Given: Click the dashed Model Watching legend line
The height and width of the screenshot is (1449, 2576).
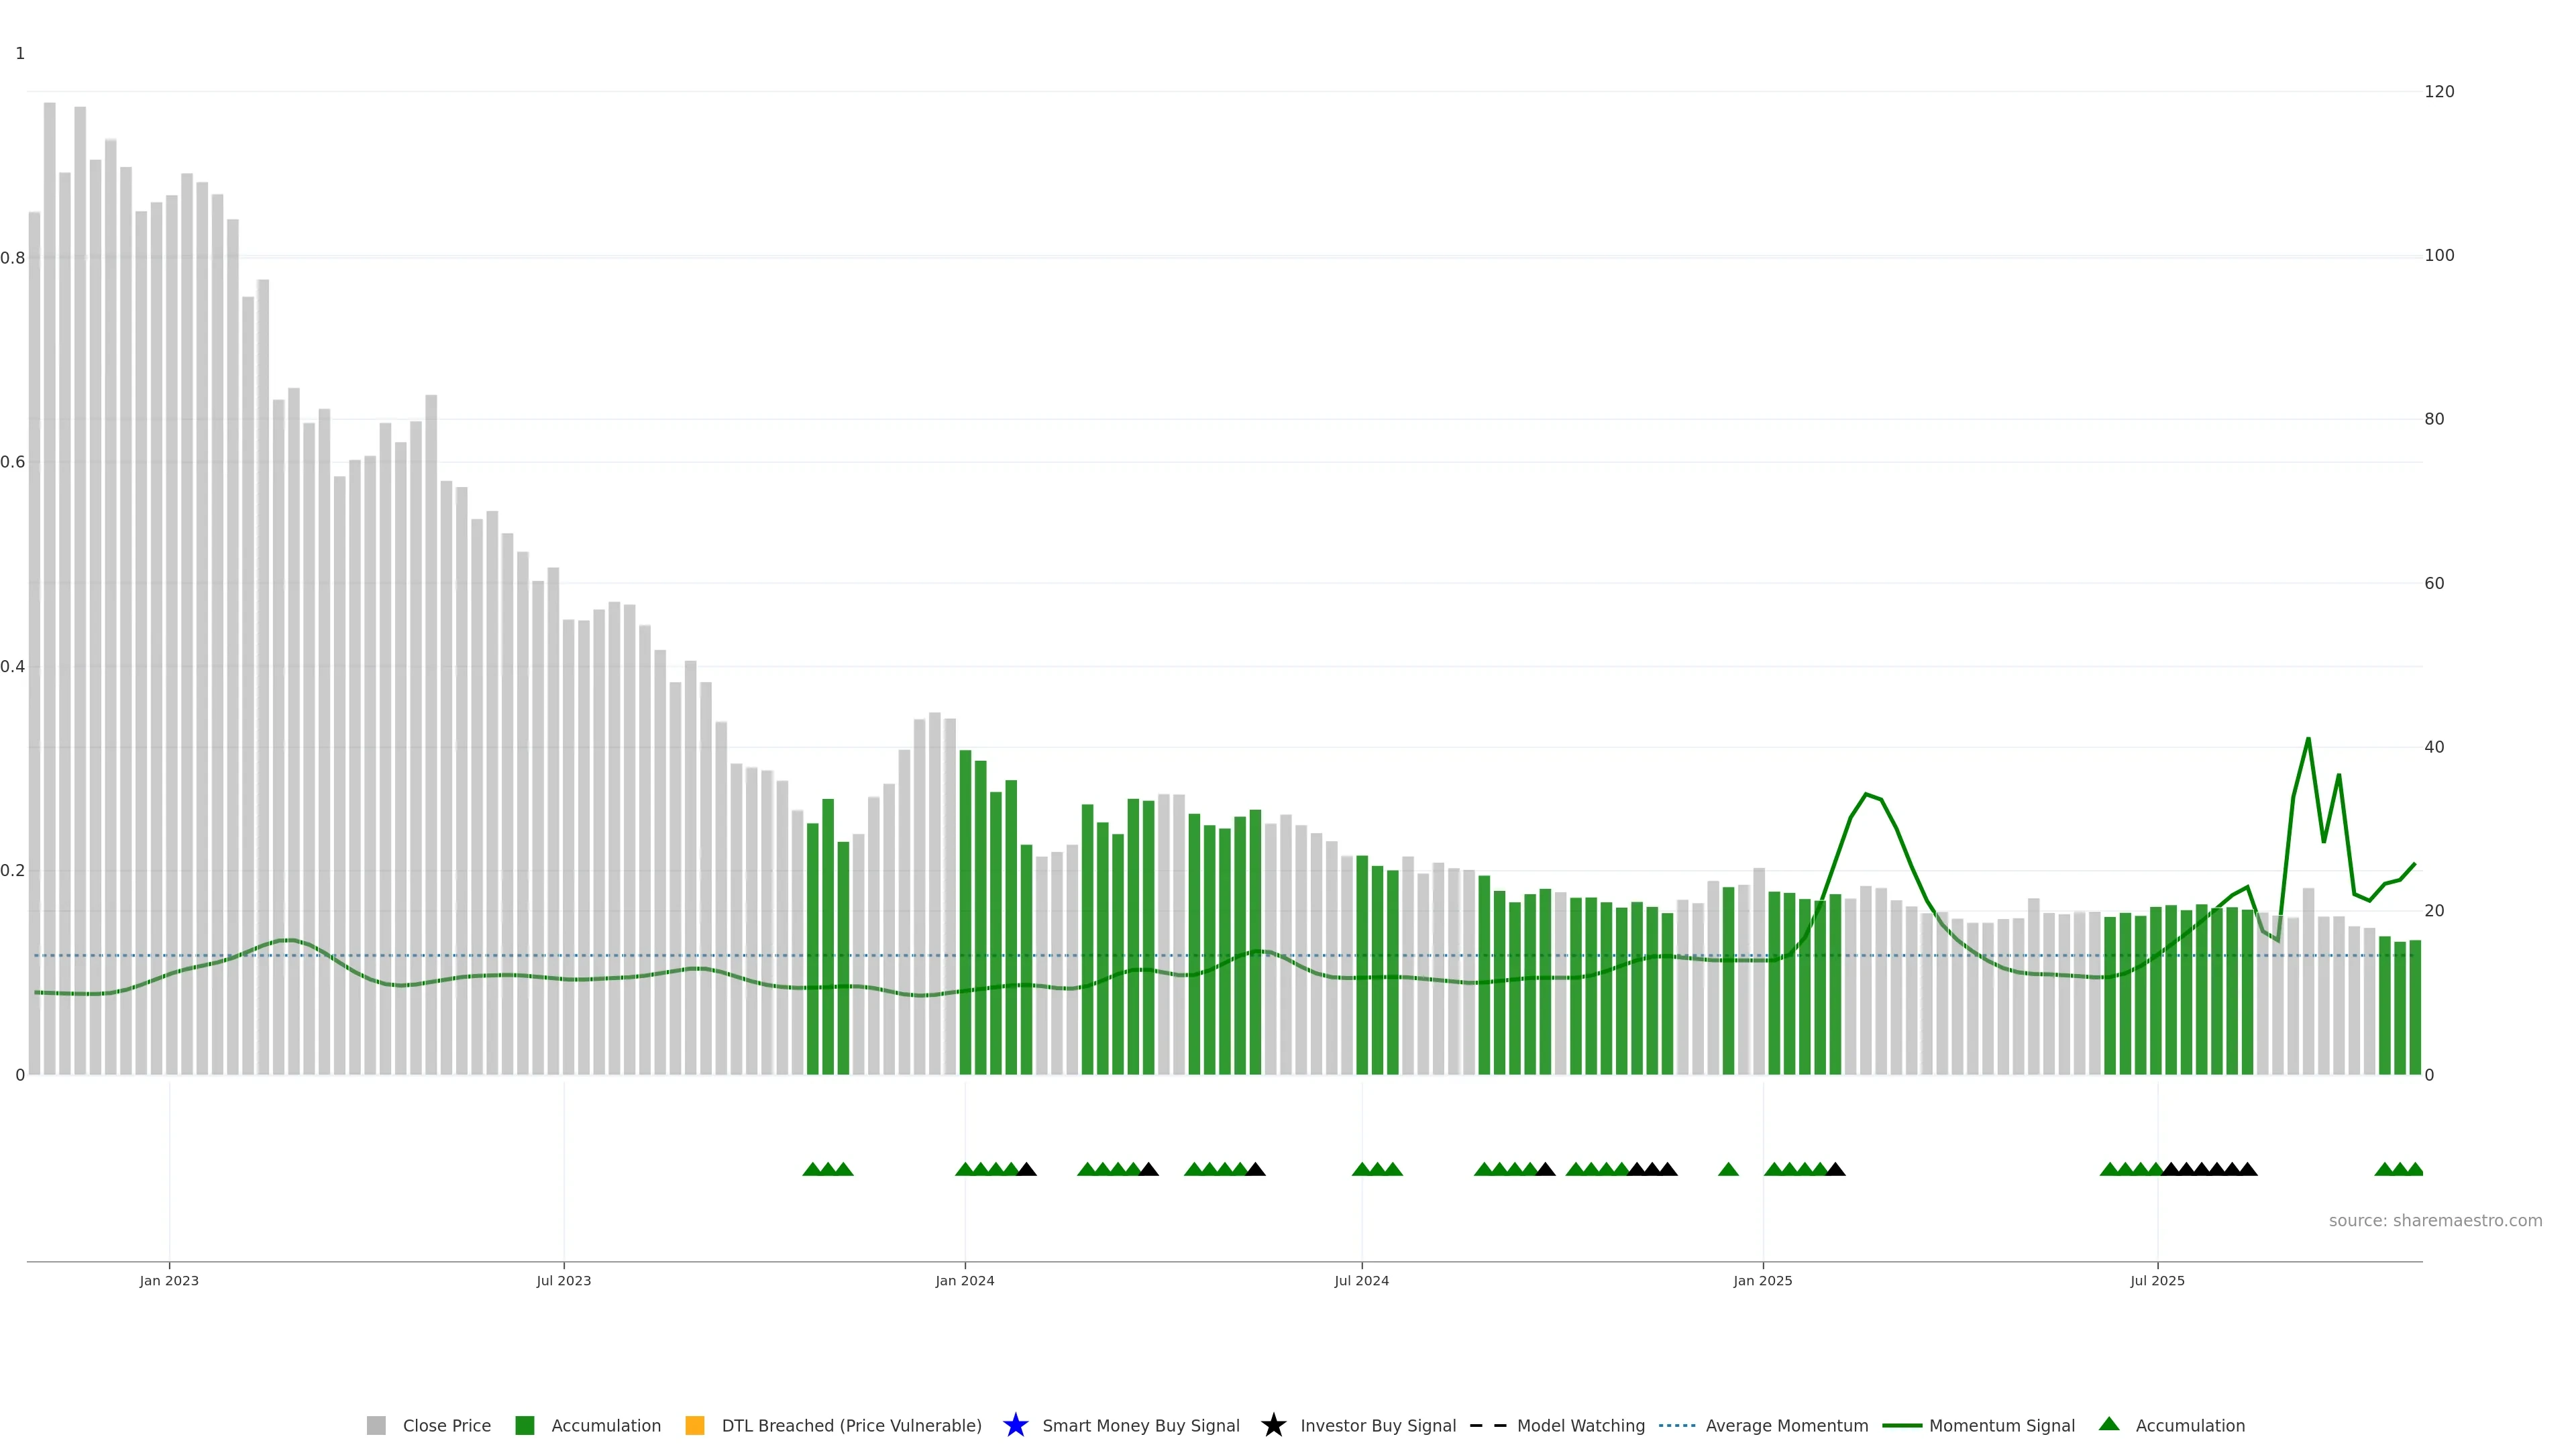Looking at the screenshot, I should point(1487,1425).
